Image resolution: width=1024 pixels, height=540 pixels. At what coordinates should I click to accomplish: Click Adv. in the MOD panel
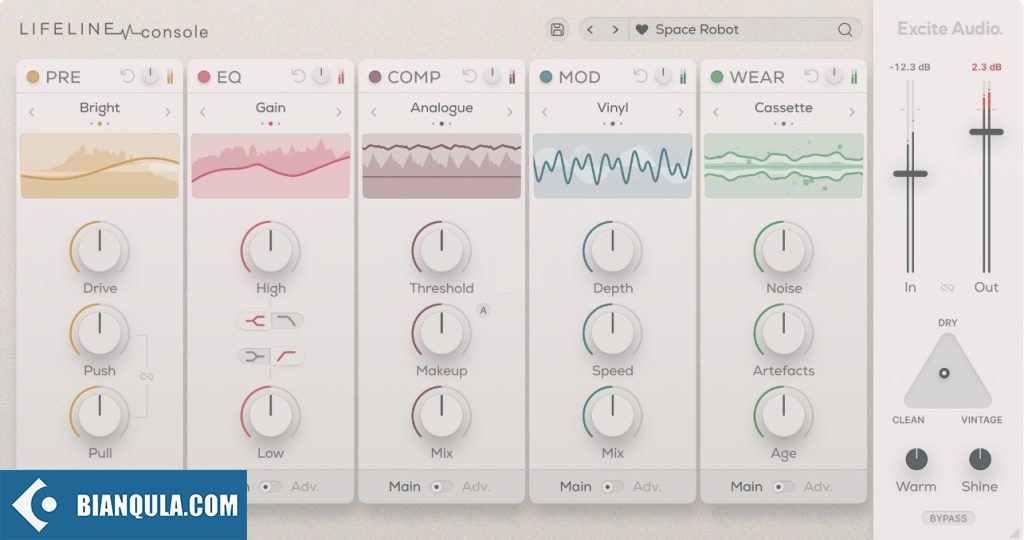[647, 486]
